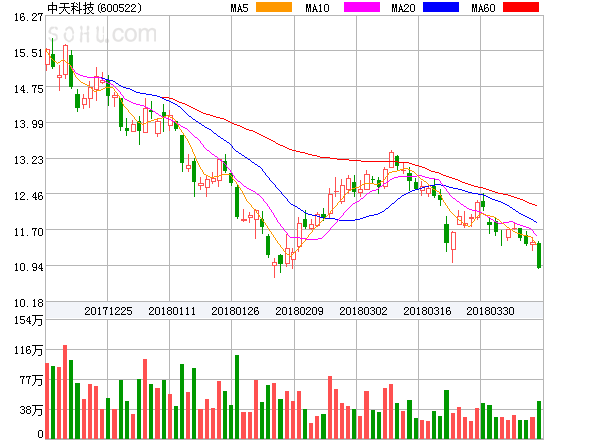Click the 16.27 price axis label
600x440 pixels.
(28, 17)
